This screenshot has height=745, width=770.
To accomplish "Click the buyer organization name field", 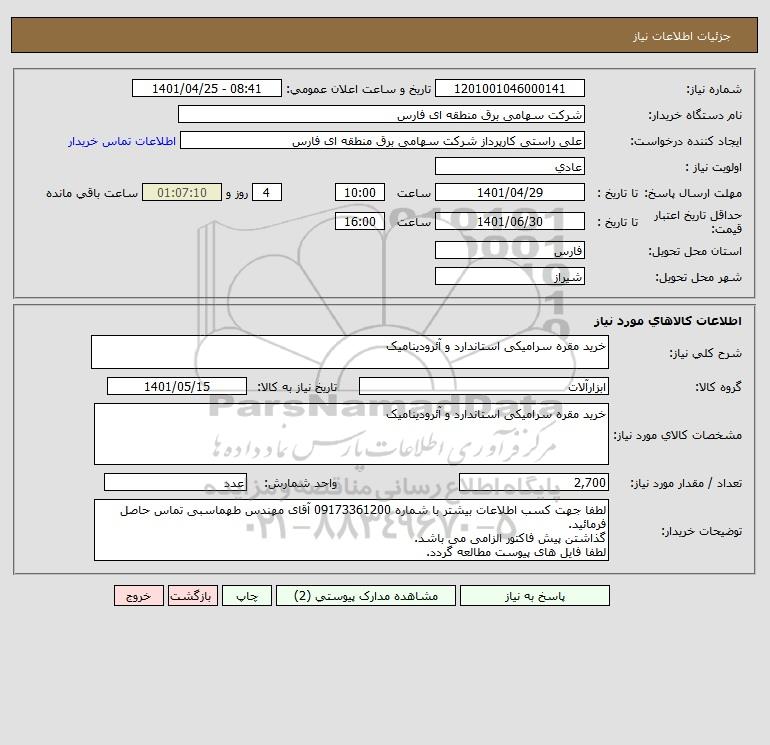I will pos(381,114).
